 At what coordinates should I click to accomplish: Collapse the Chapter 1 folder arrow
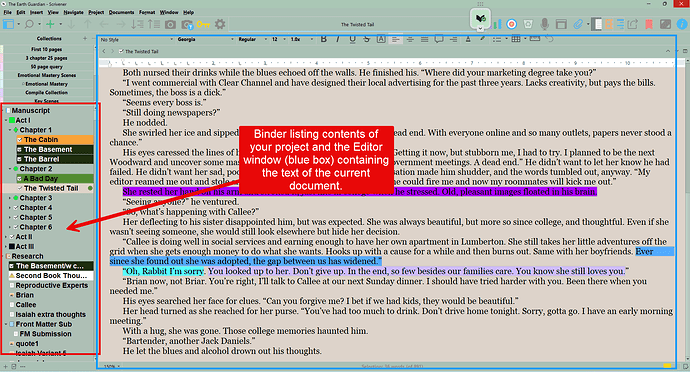[x=10, y=130]
